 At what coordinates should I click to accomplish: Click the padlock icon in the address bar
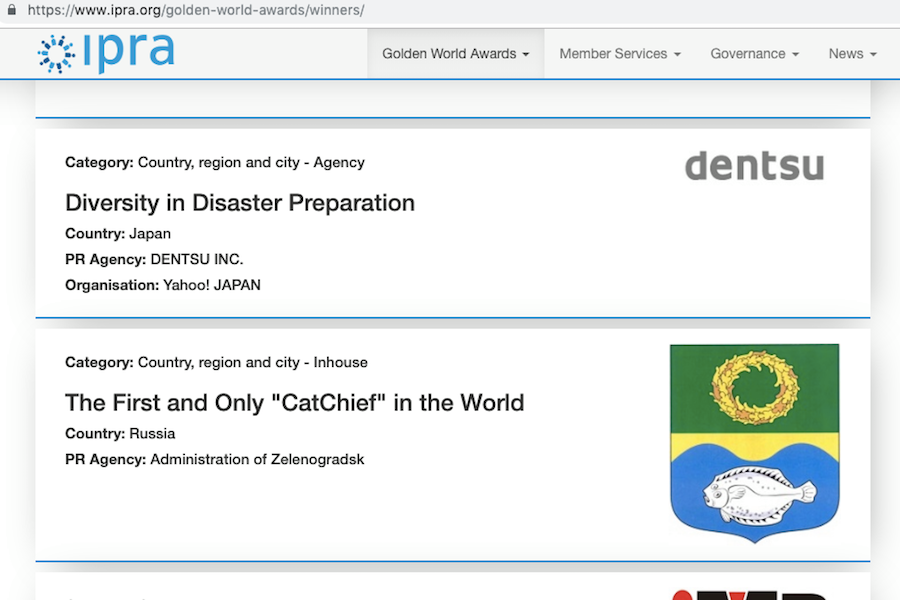coord(11,10)
